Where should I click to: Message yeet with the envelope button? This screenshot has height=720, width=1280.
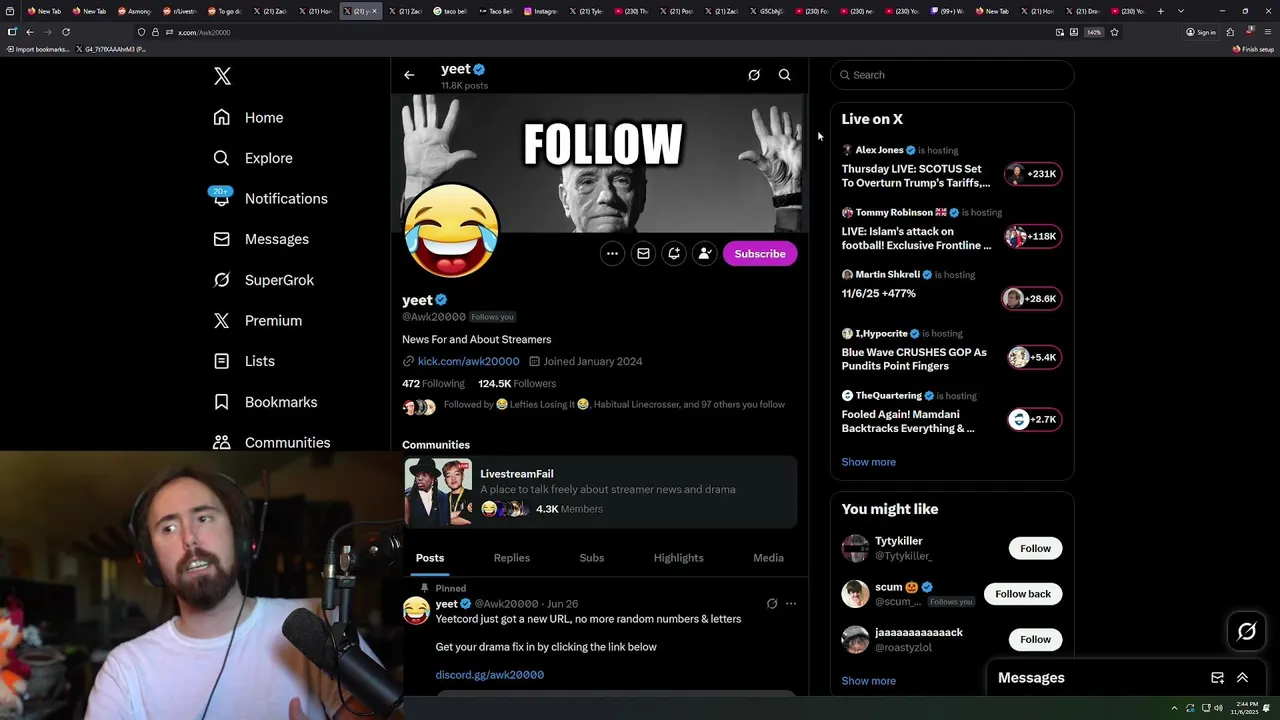click(x=643, y=254)
